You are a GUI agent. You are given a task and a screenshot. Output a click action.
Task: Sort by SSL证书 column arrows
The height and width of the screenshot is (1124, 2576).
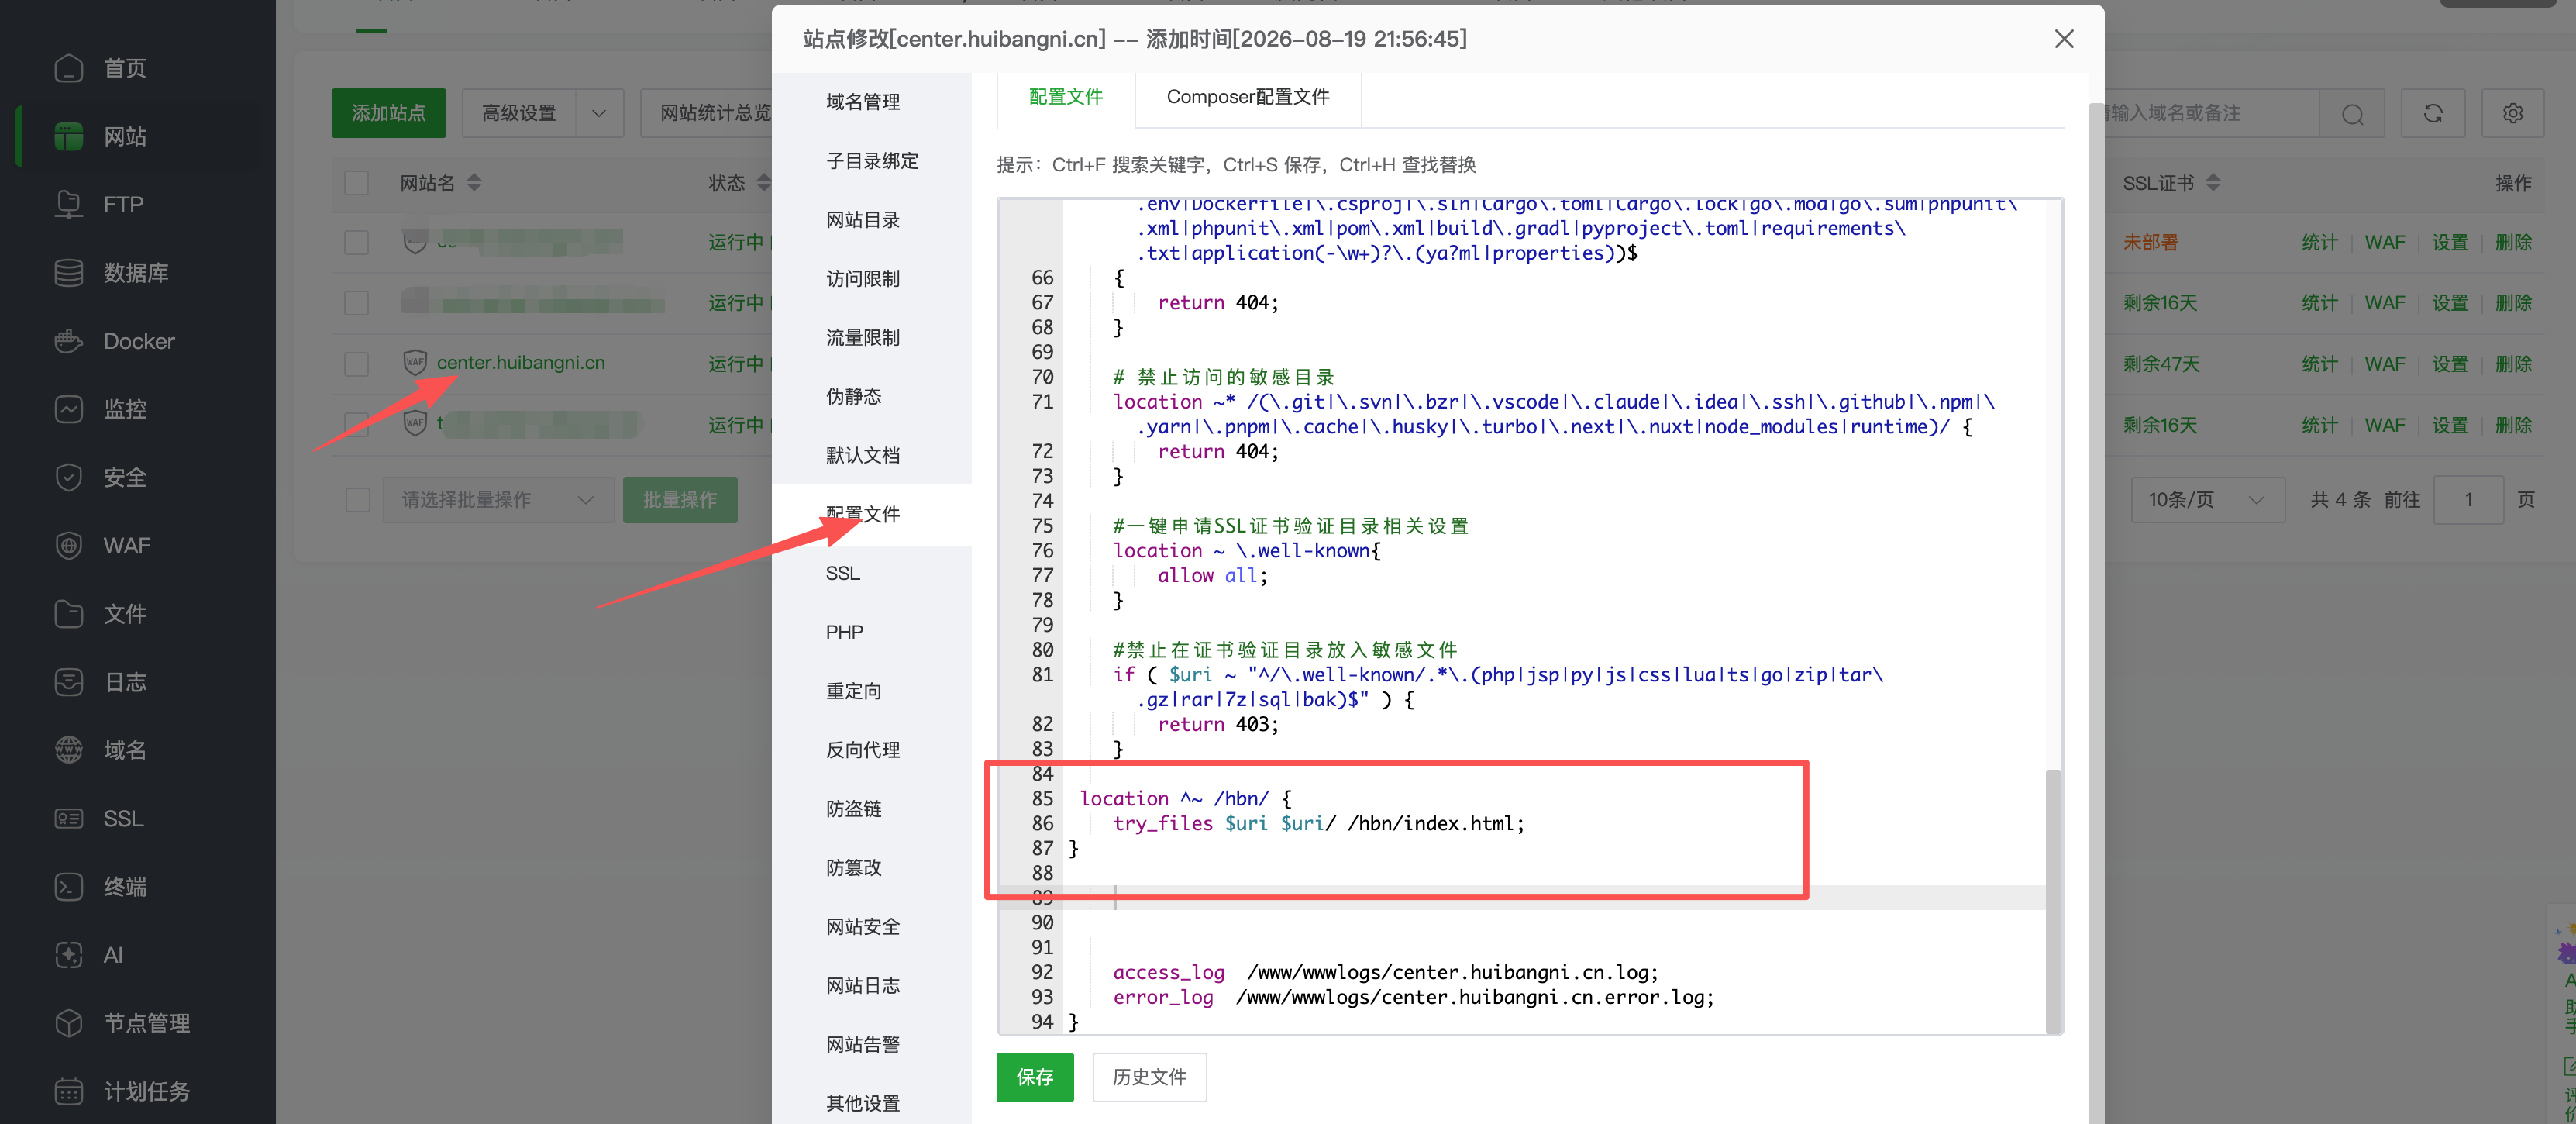tap(2213, 183)
